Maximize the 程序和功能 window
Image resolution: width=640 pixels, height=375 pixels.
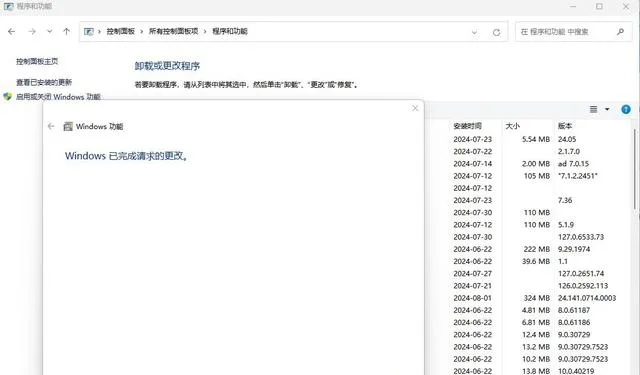599,6
